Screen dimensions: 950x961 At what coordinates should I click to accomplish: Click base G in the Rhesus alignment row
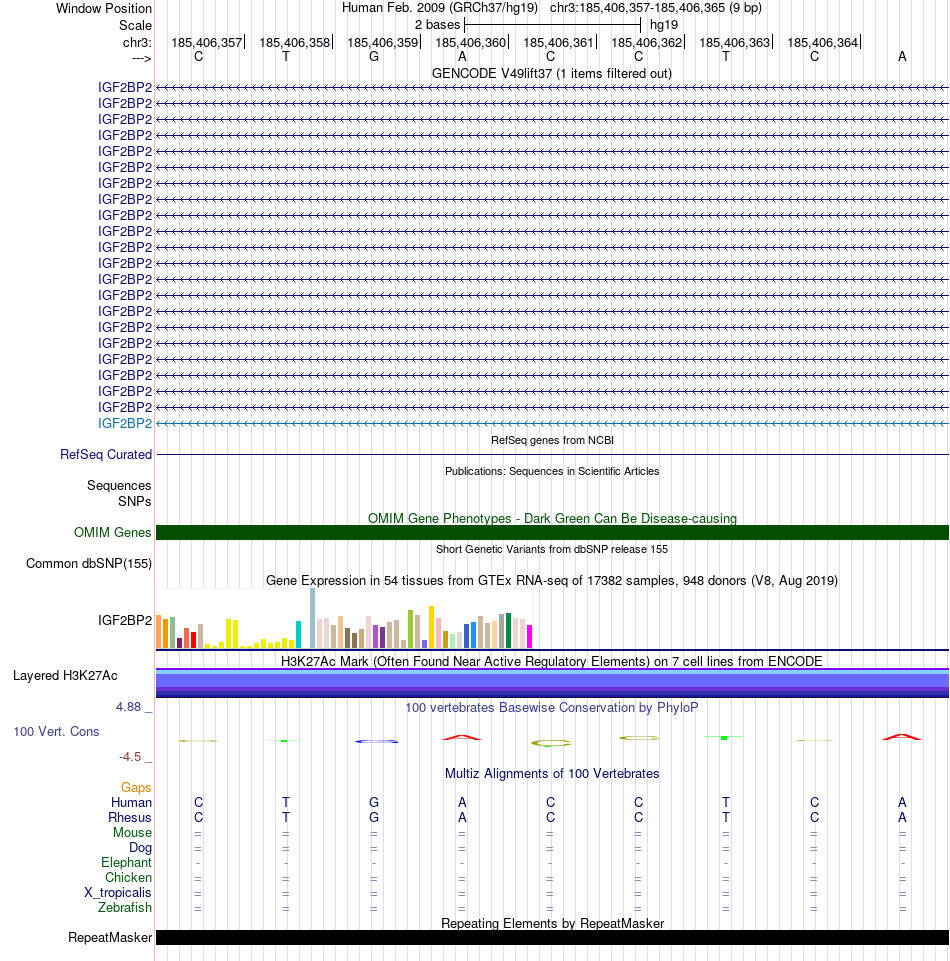374,818
